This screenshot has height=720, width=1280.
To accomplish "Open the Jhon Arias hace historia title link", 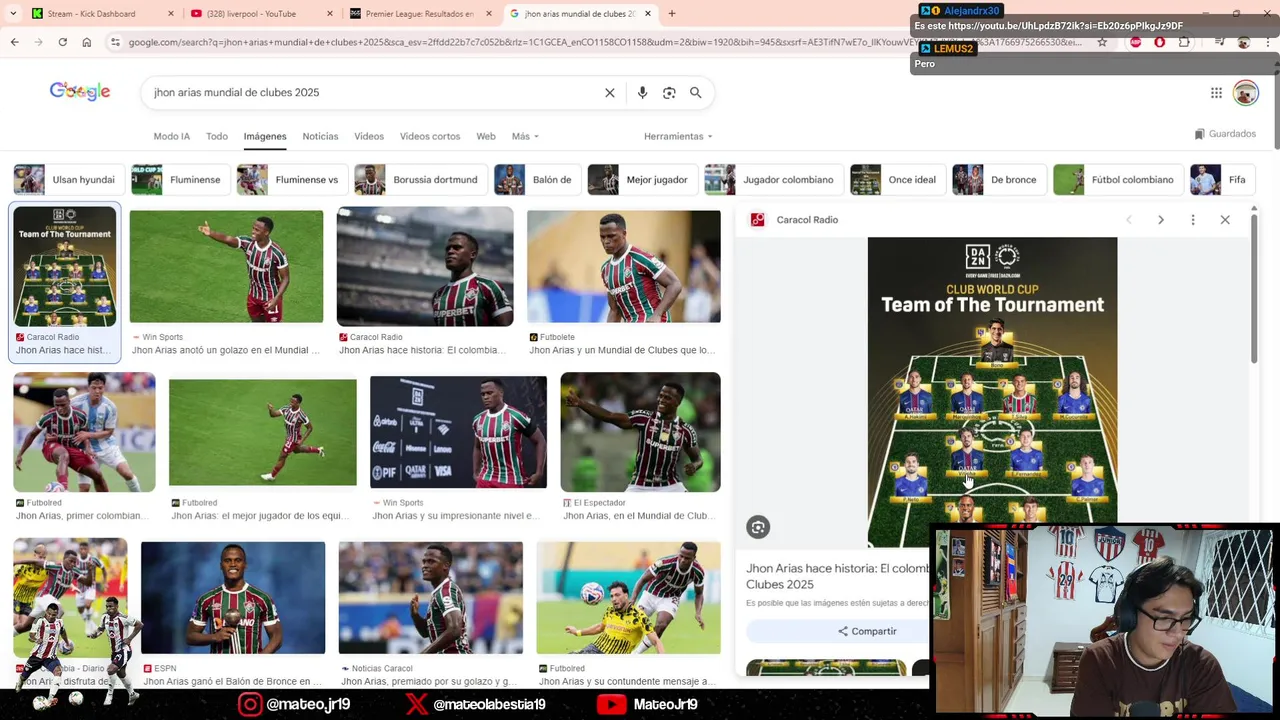I will coord(838,576).
